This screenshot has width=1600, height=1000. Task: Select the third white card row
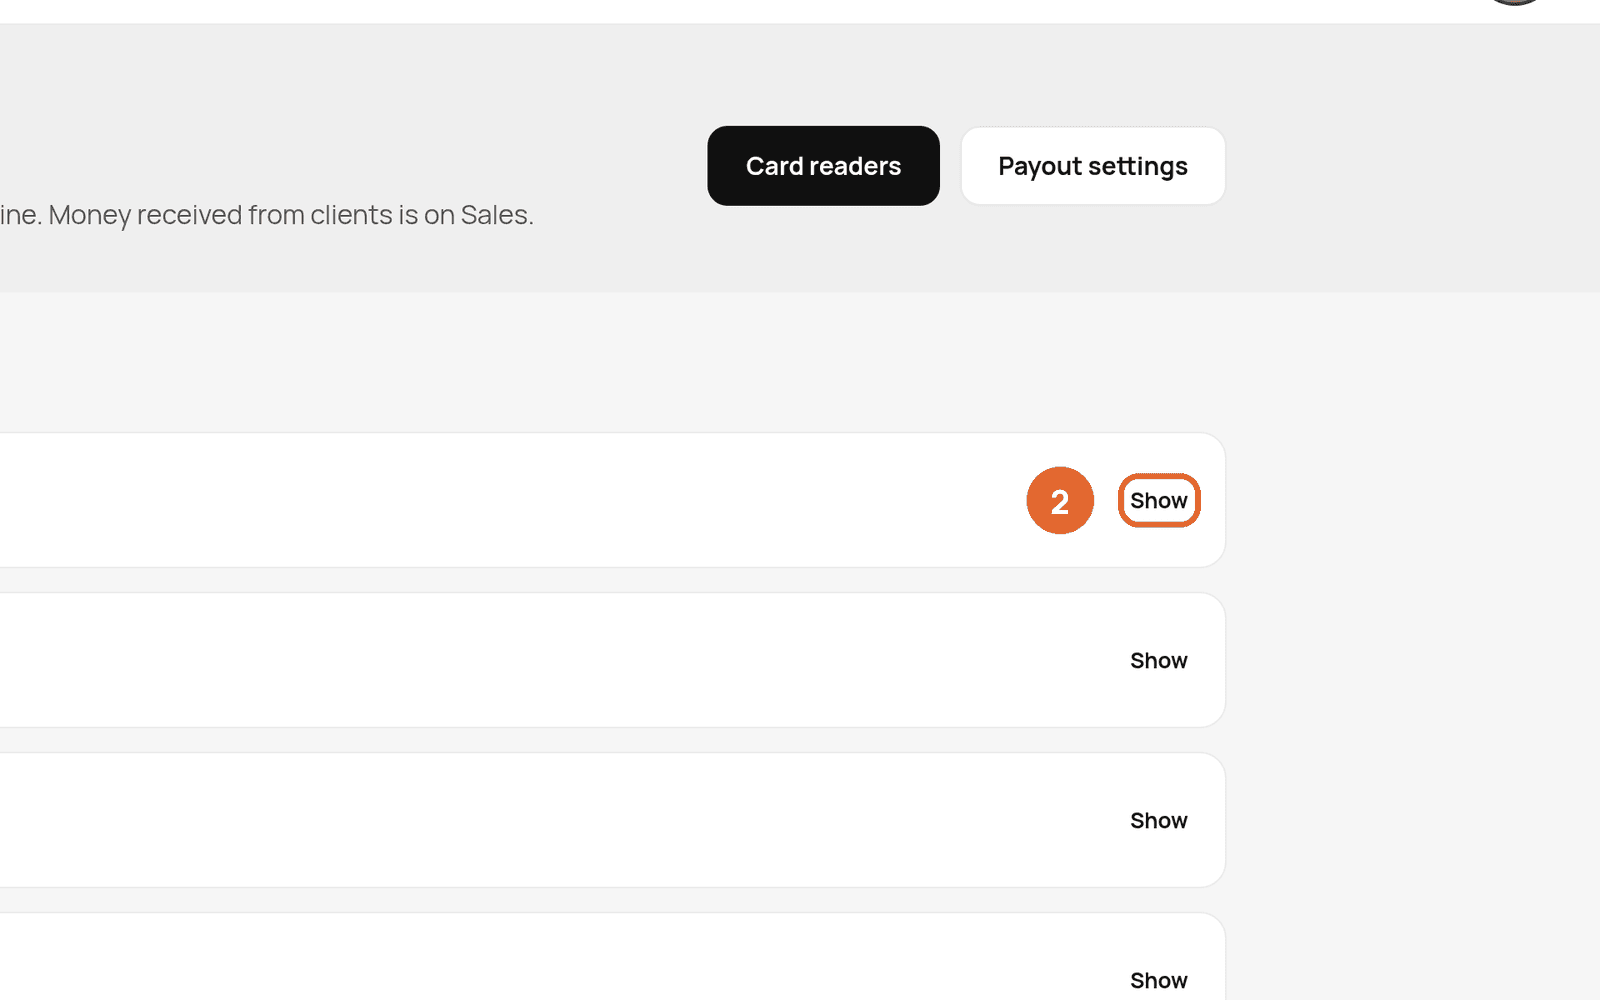click(612, 820)
